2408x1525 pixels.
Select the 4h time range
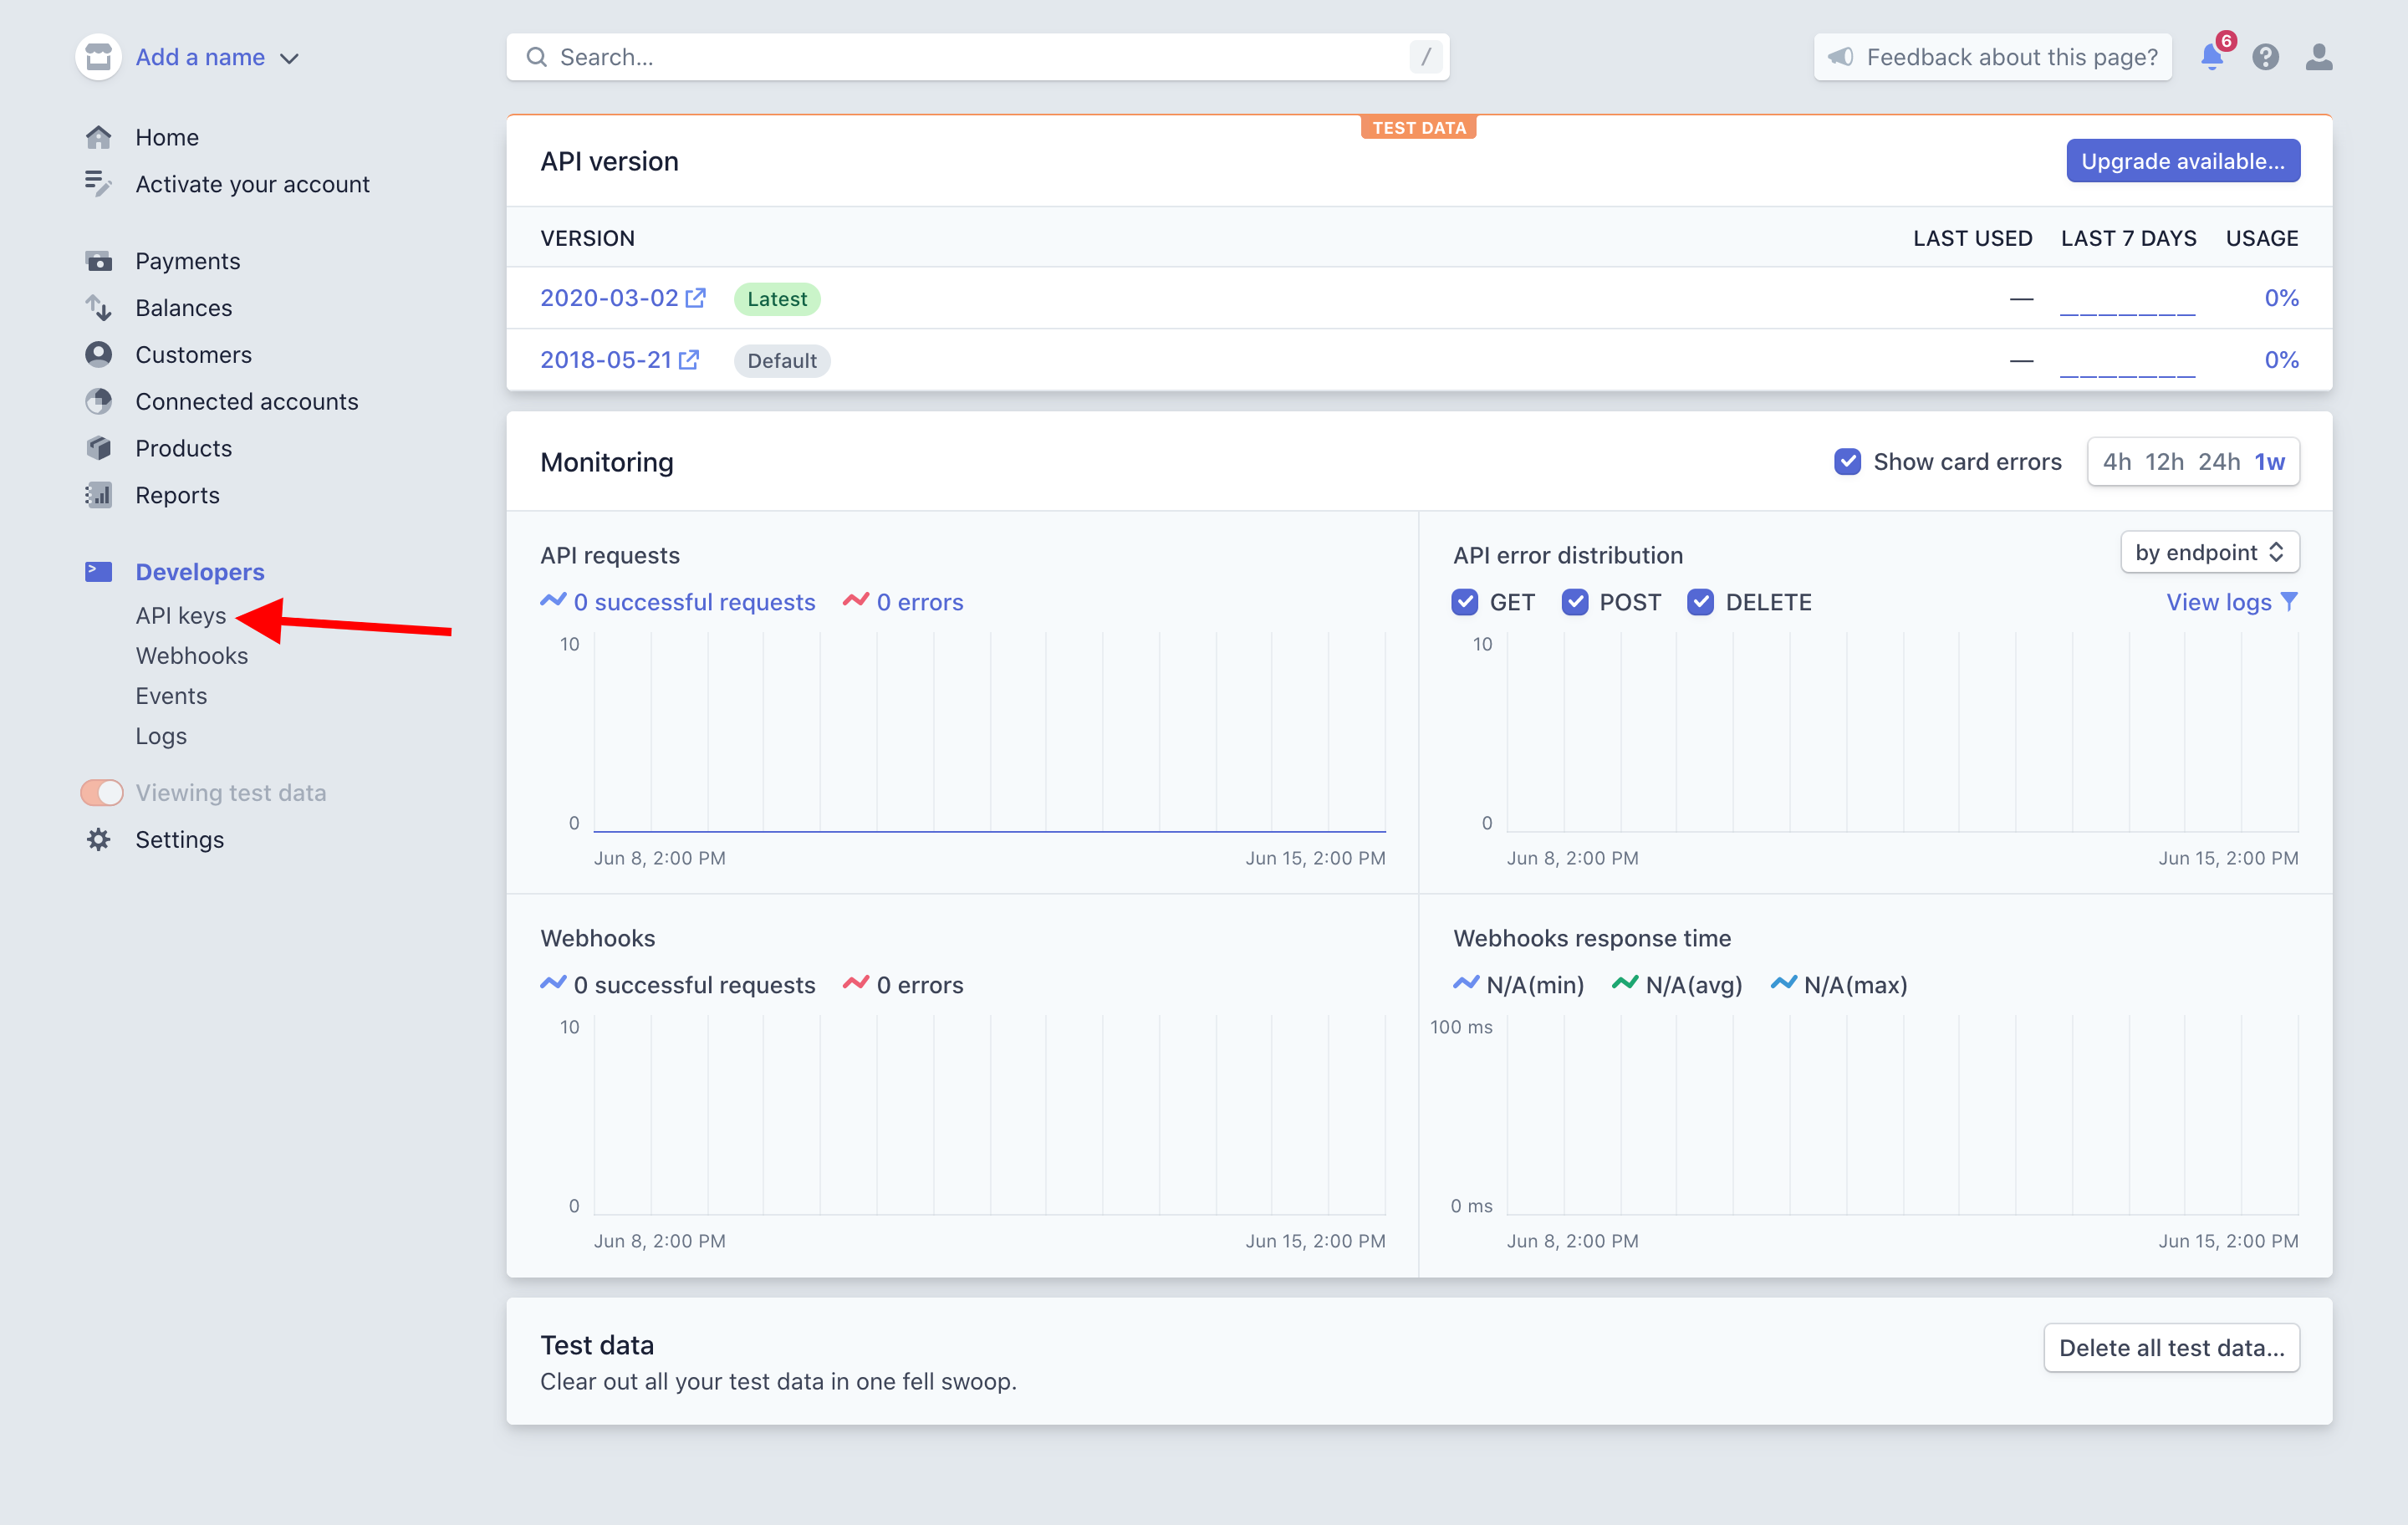pos(2116,462)
